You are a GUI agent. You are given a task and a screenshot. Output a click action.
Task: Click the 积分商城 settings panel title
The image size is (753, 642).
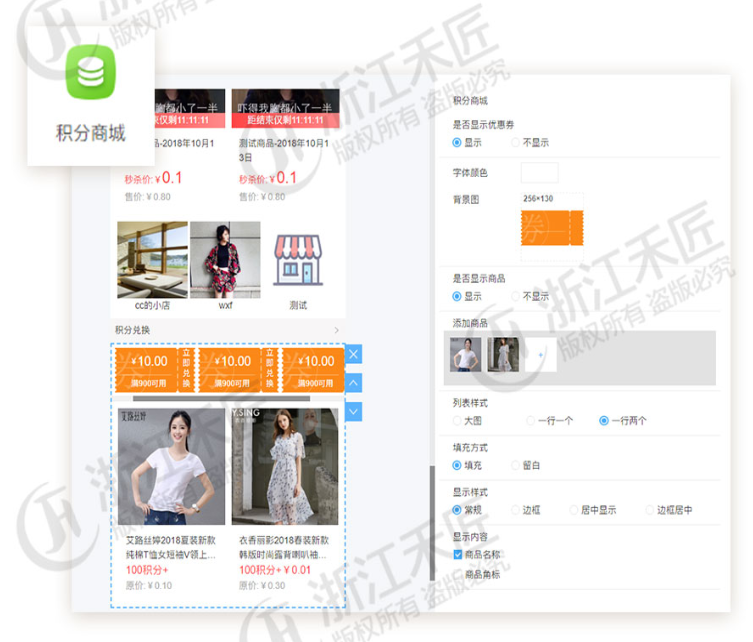(470, 100)
